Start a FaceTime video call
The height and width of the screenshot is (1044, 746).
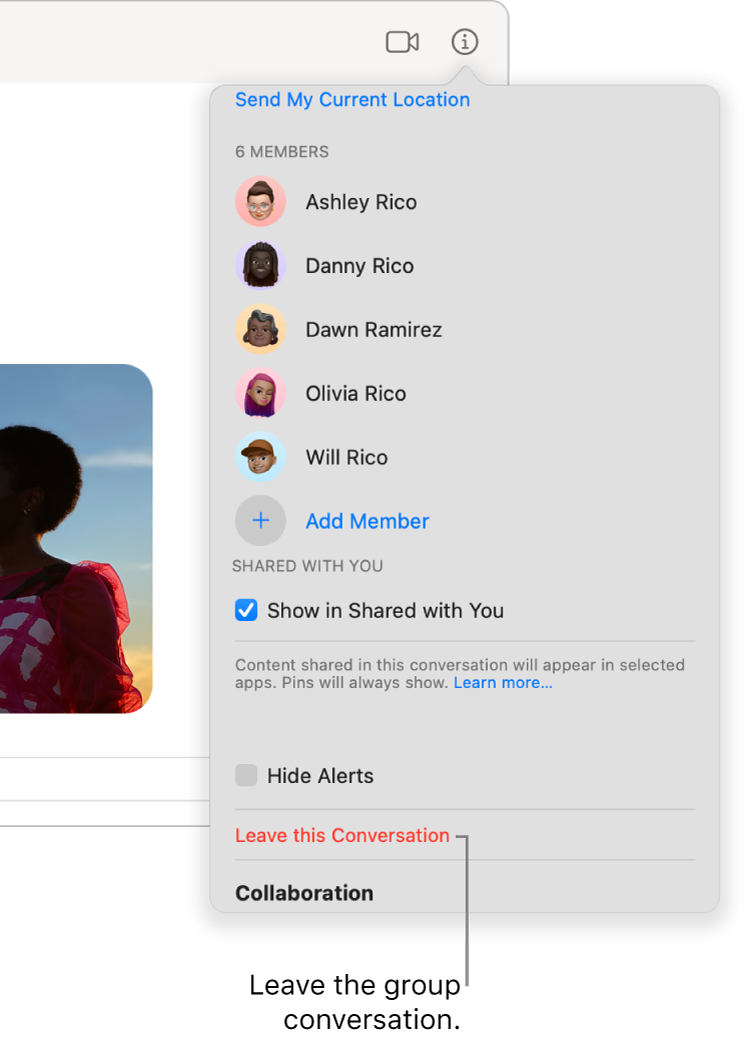point(401,42)
